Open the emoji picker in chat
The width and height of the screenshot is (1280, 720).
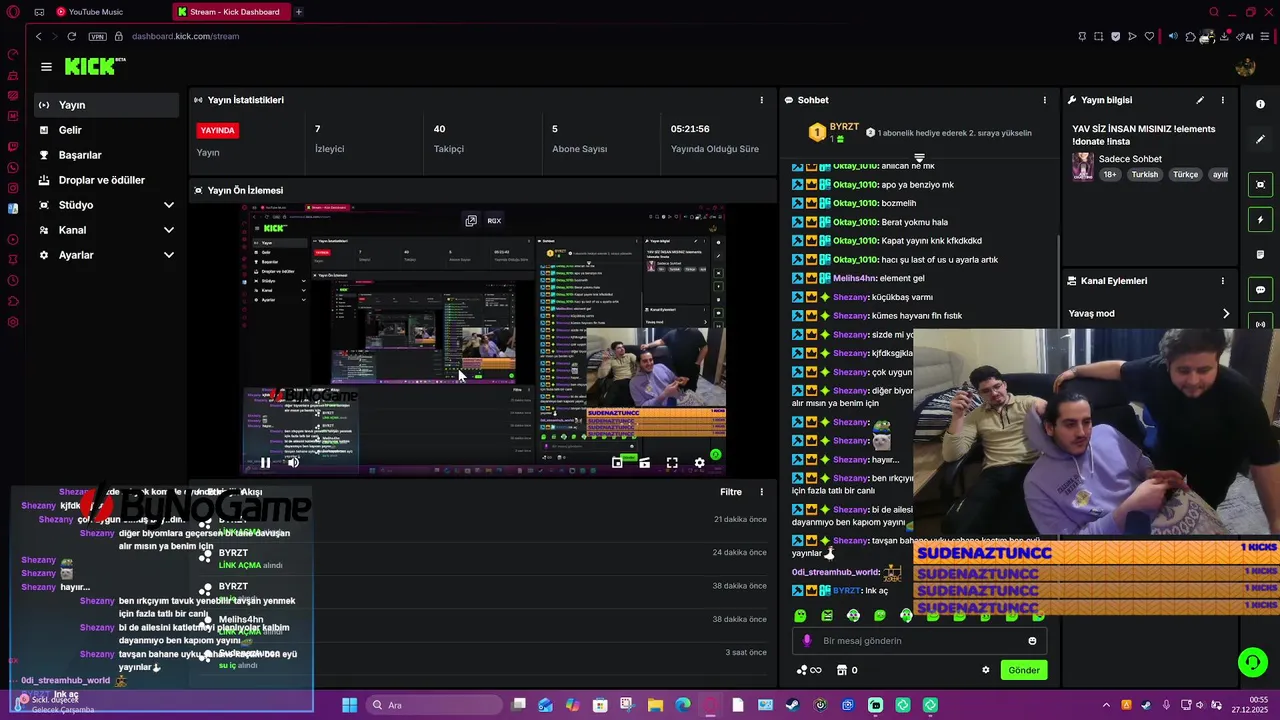(x=1032, y=641)
